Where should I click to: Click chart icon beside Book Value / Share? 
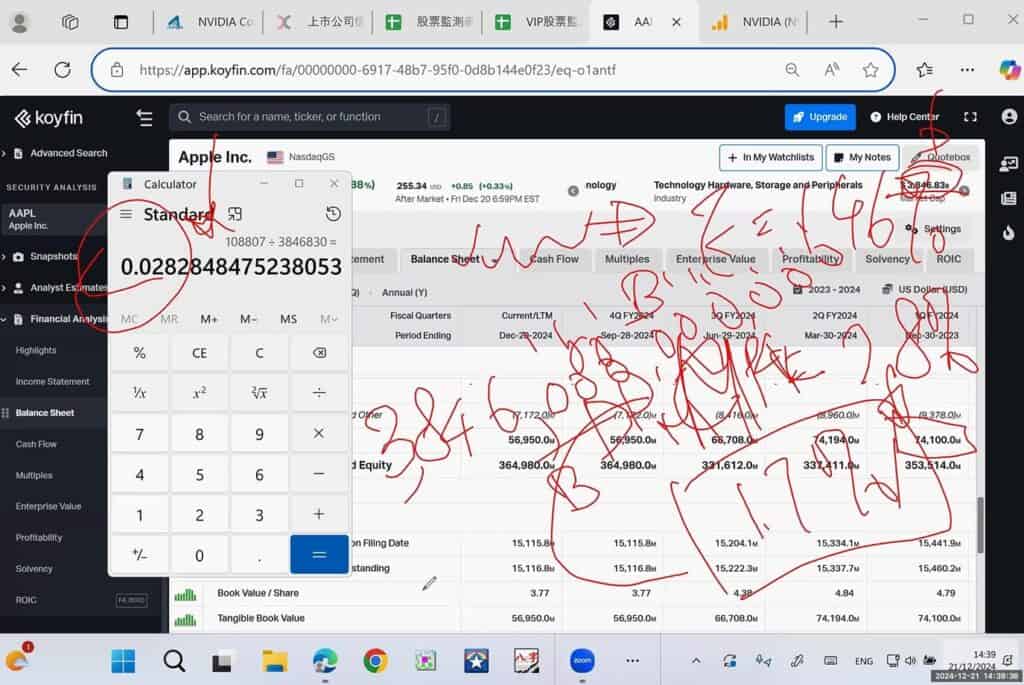point(185,593)
